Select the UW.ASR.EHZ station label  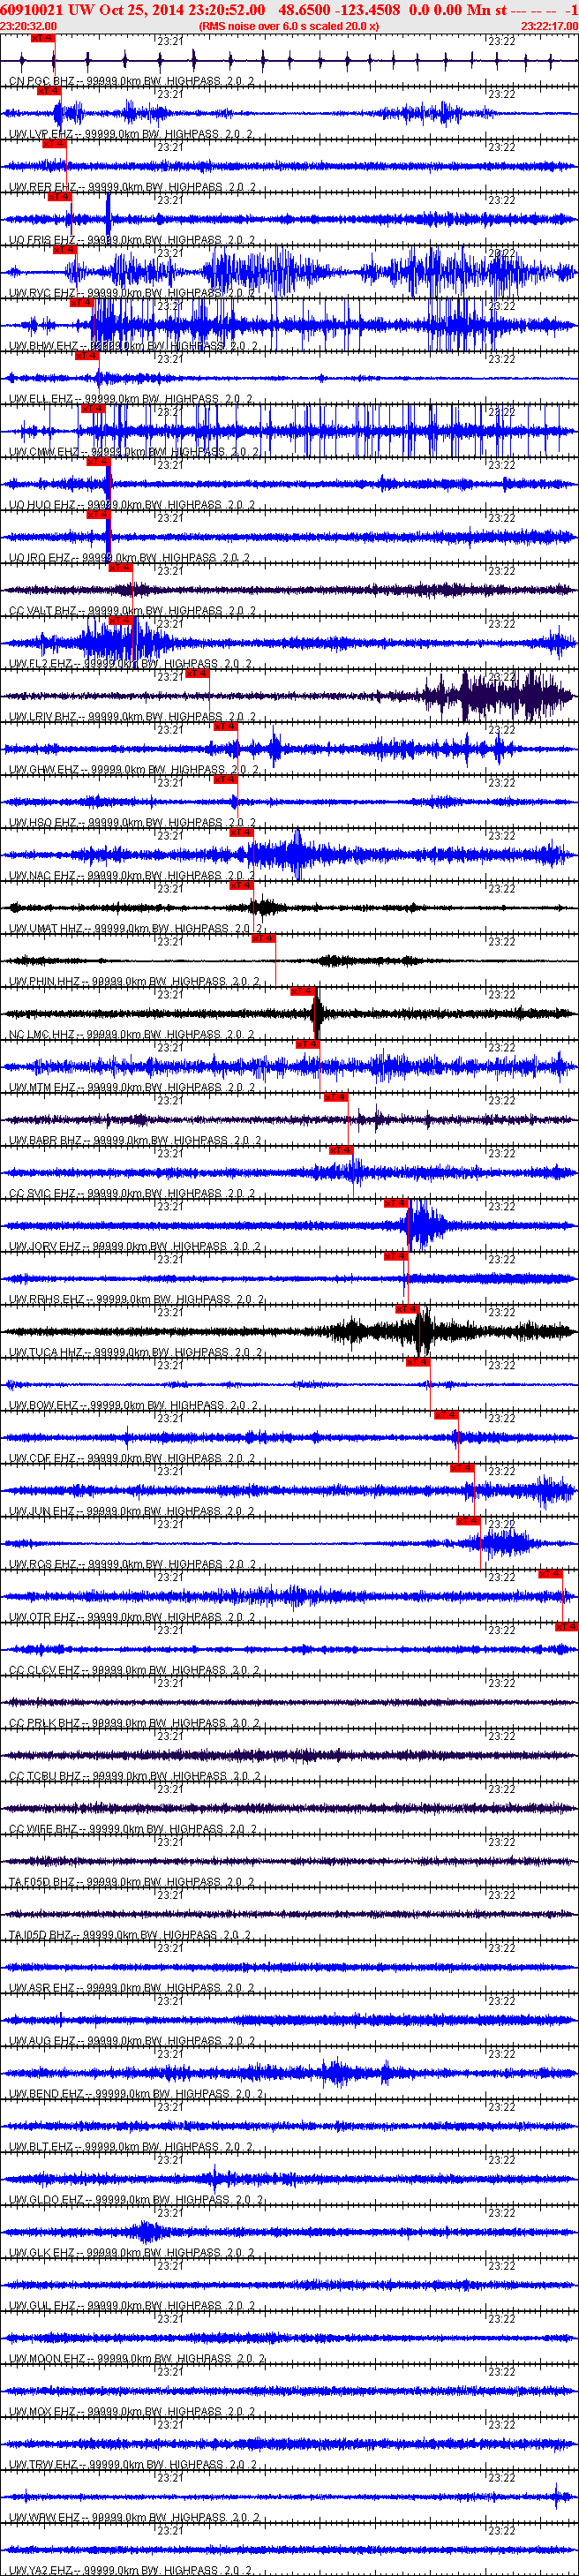pyautogui.click(x=132, y=1989)
